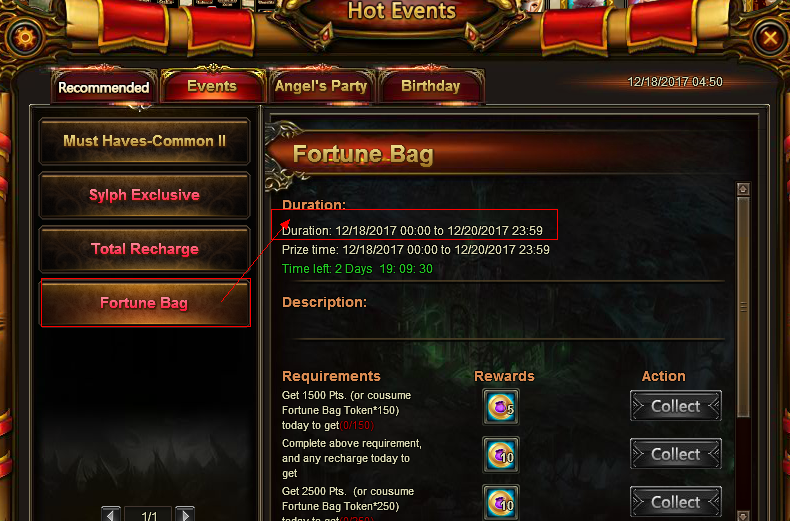
Task: Select the Fortune Bag event
Action: pos(145,303)
